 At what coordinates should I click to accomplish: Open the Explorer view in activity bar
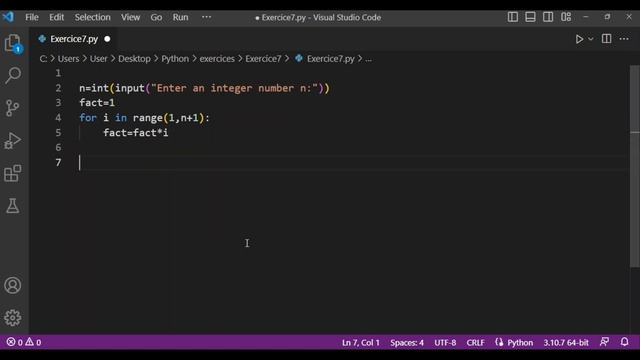tap(13, 43)
